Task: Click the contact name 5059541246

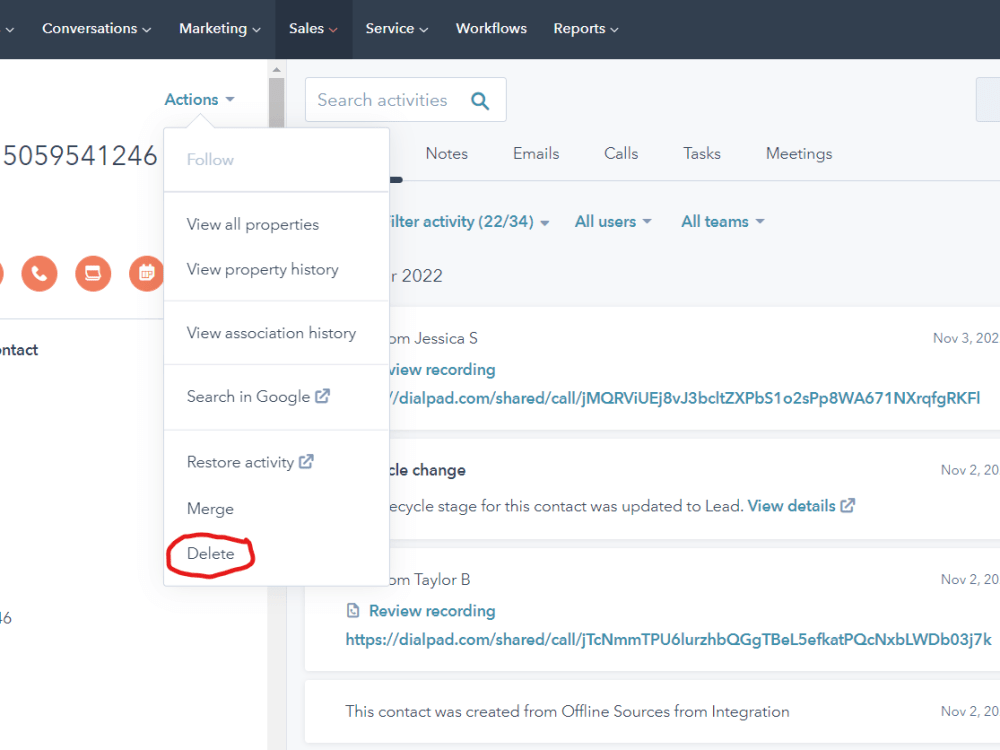Action: click(x=80, y=156)
